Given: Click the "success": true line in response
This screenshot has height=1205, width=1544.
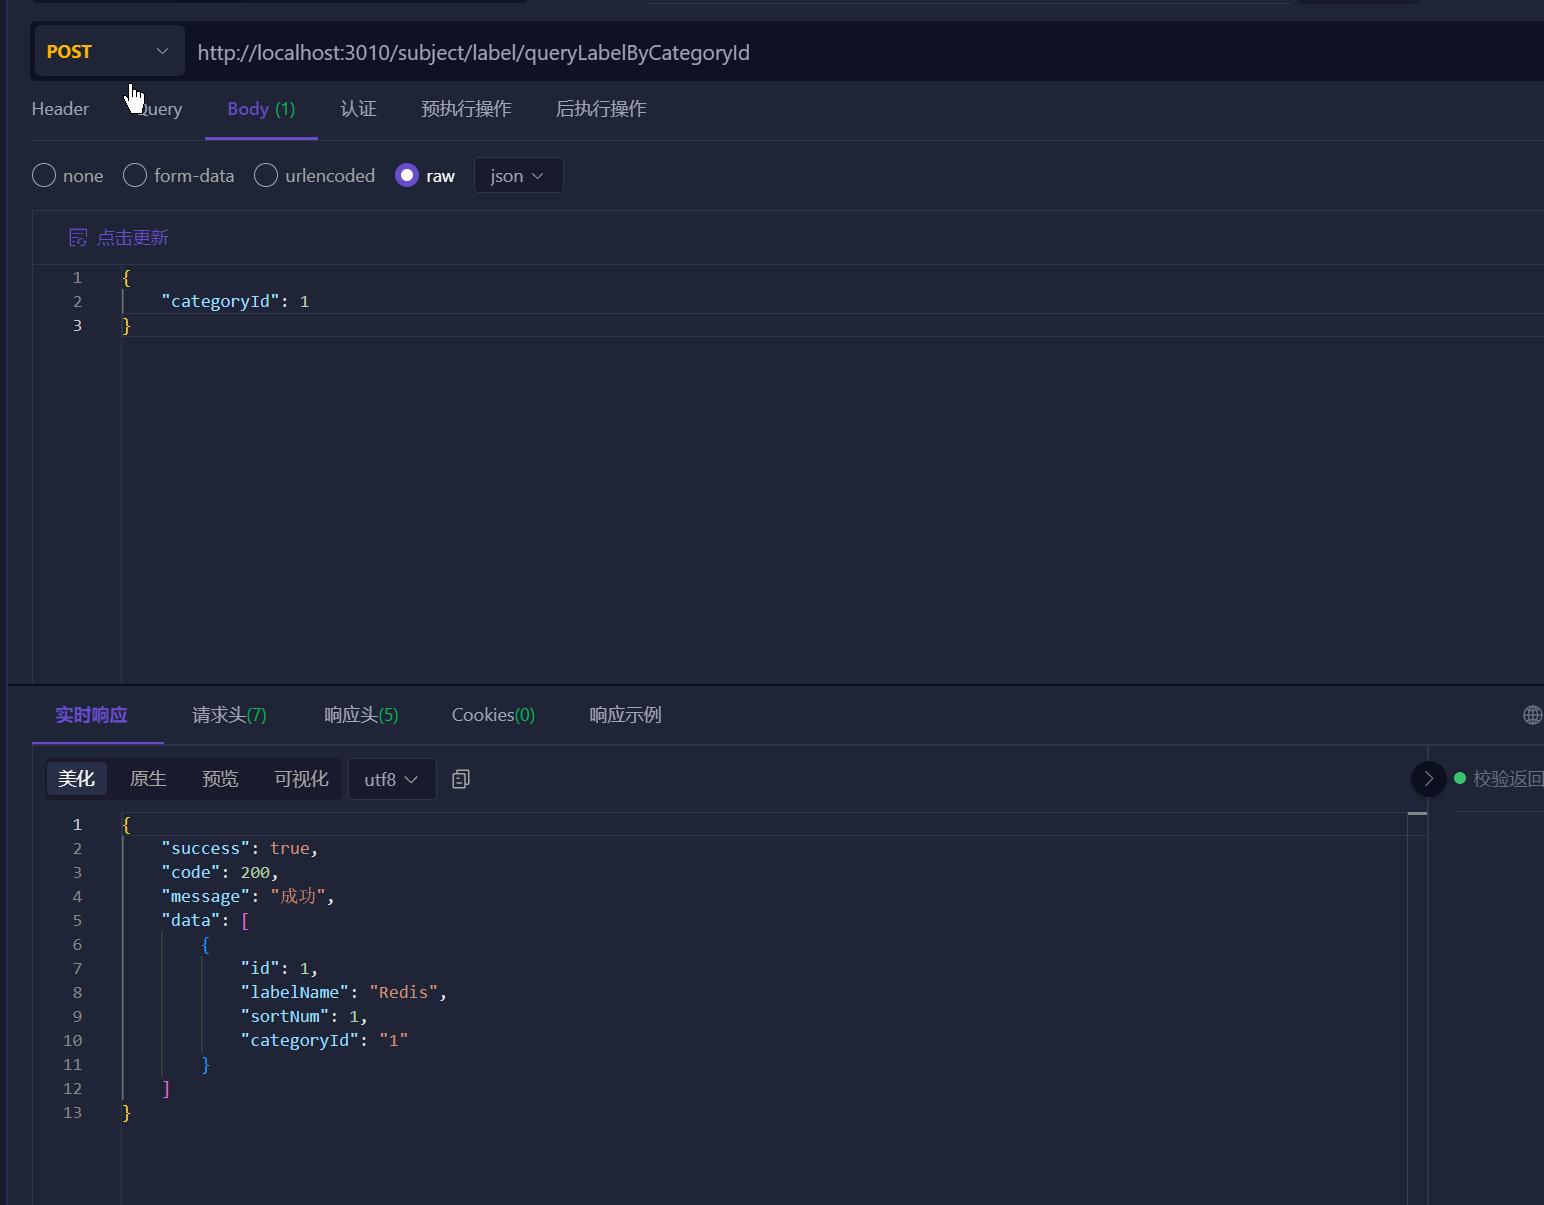Looking at the screenshot, I should point(240,848).
